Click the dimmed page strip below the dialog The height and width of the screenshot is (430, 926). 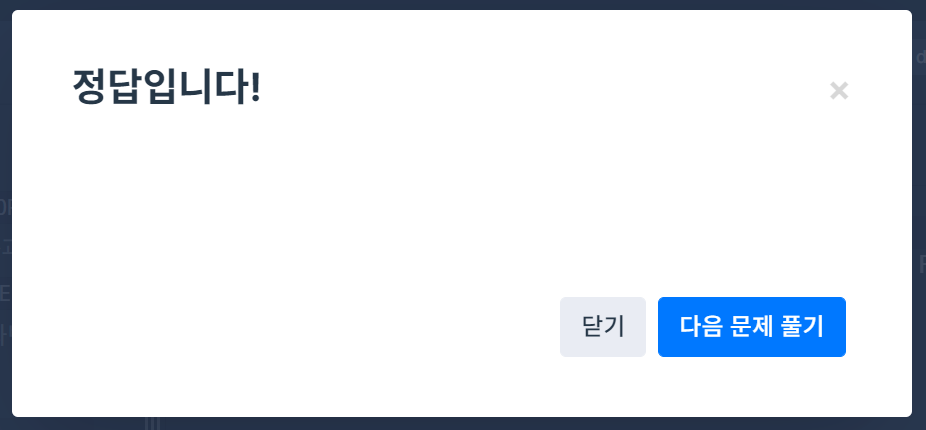tap(463, 424)
